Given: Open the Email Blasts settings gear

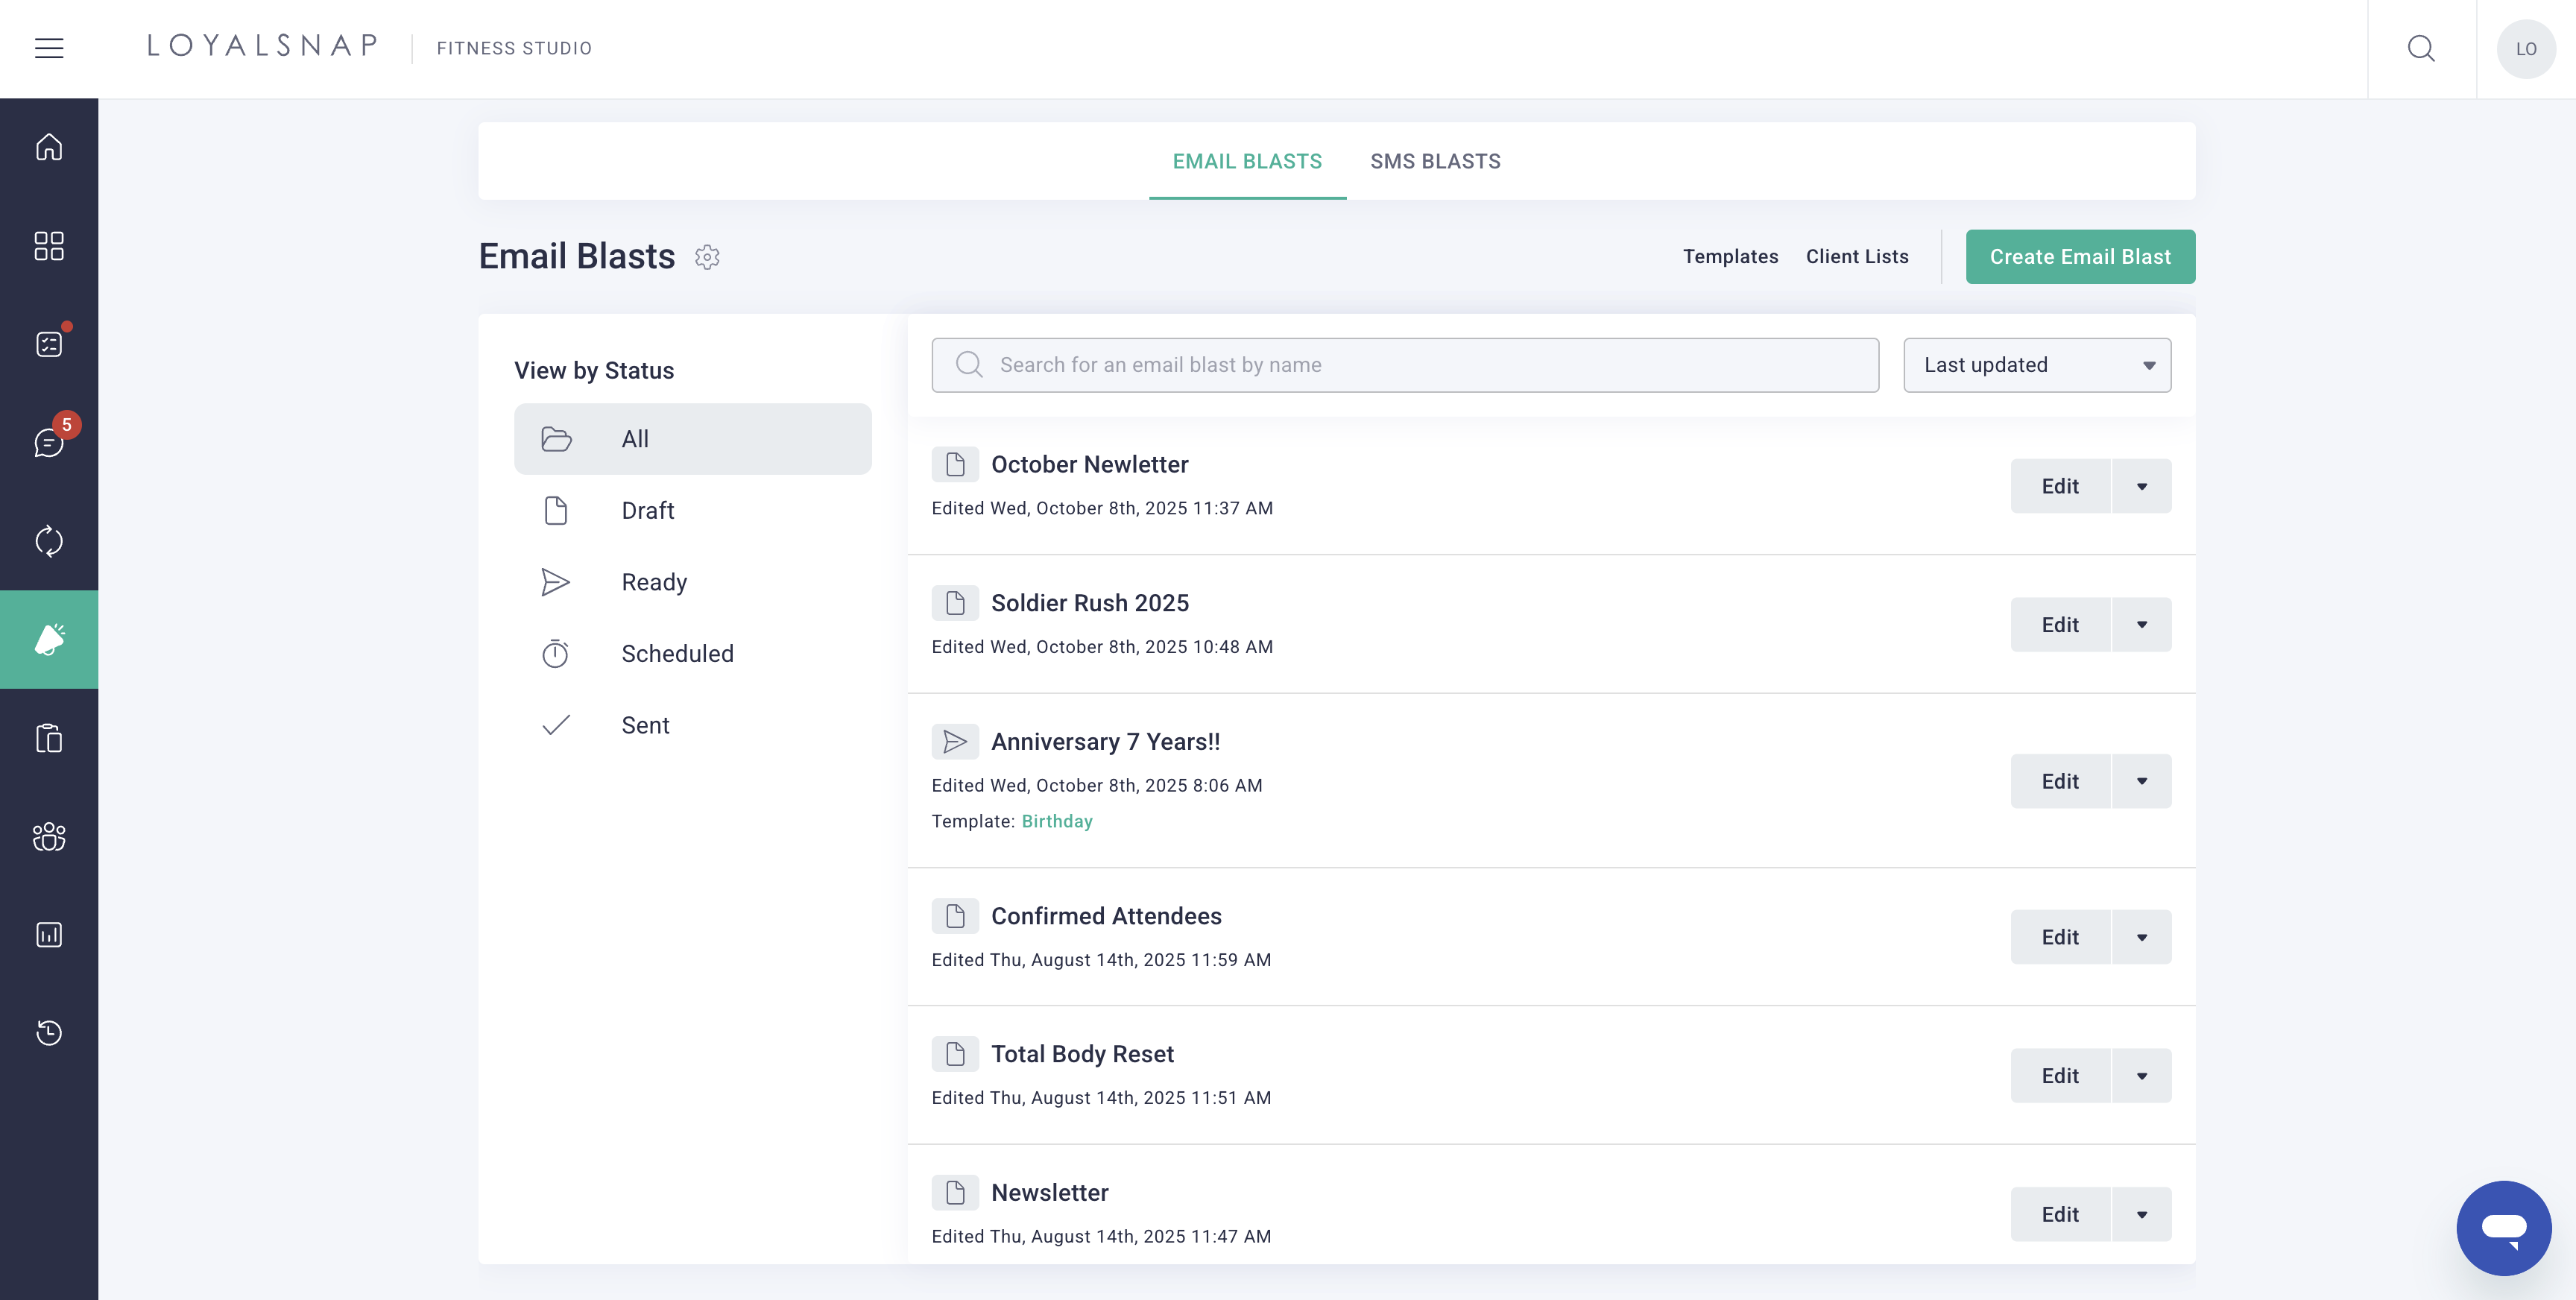Looking at the screenshot, I should pos(708,257).
